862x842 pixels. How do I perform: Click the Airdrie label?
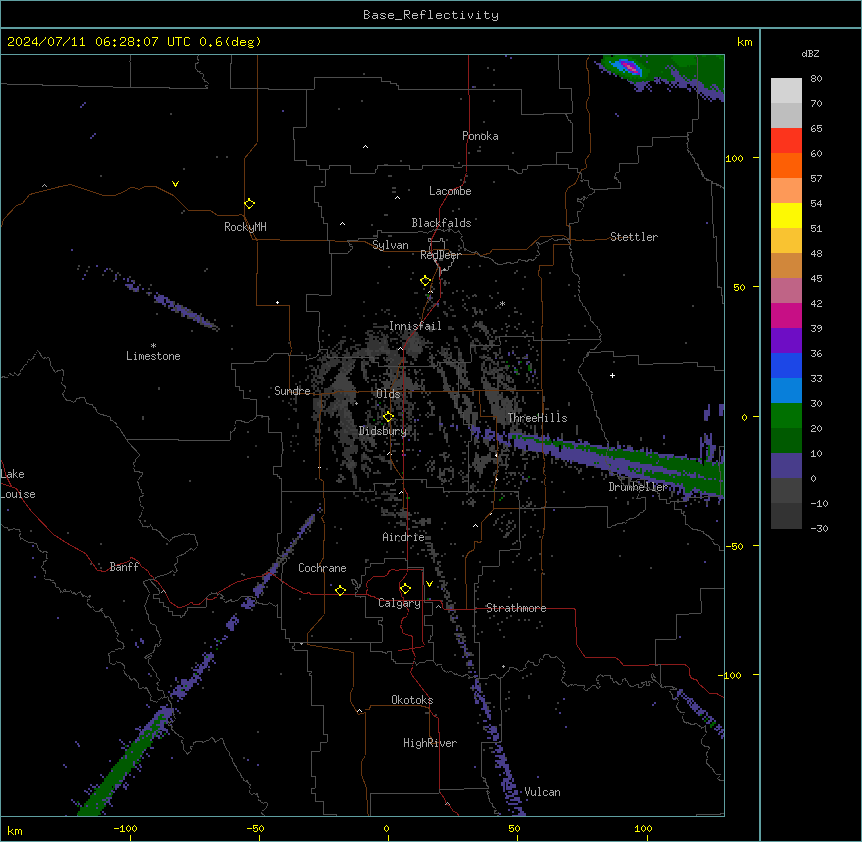point(403,537)
